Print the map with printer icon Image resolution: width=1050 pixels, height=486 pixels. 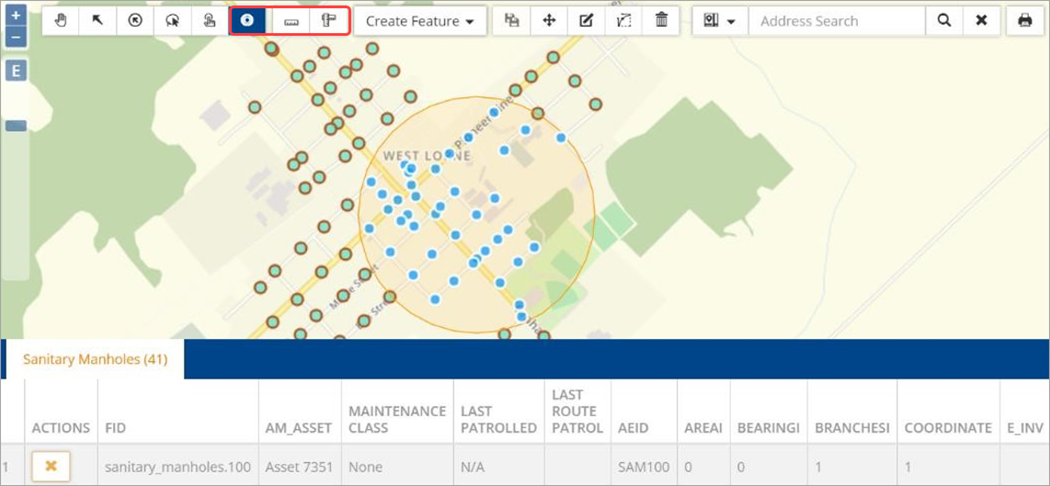pos(1025,21)
